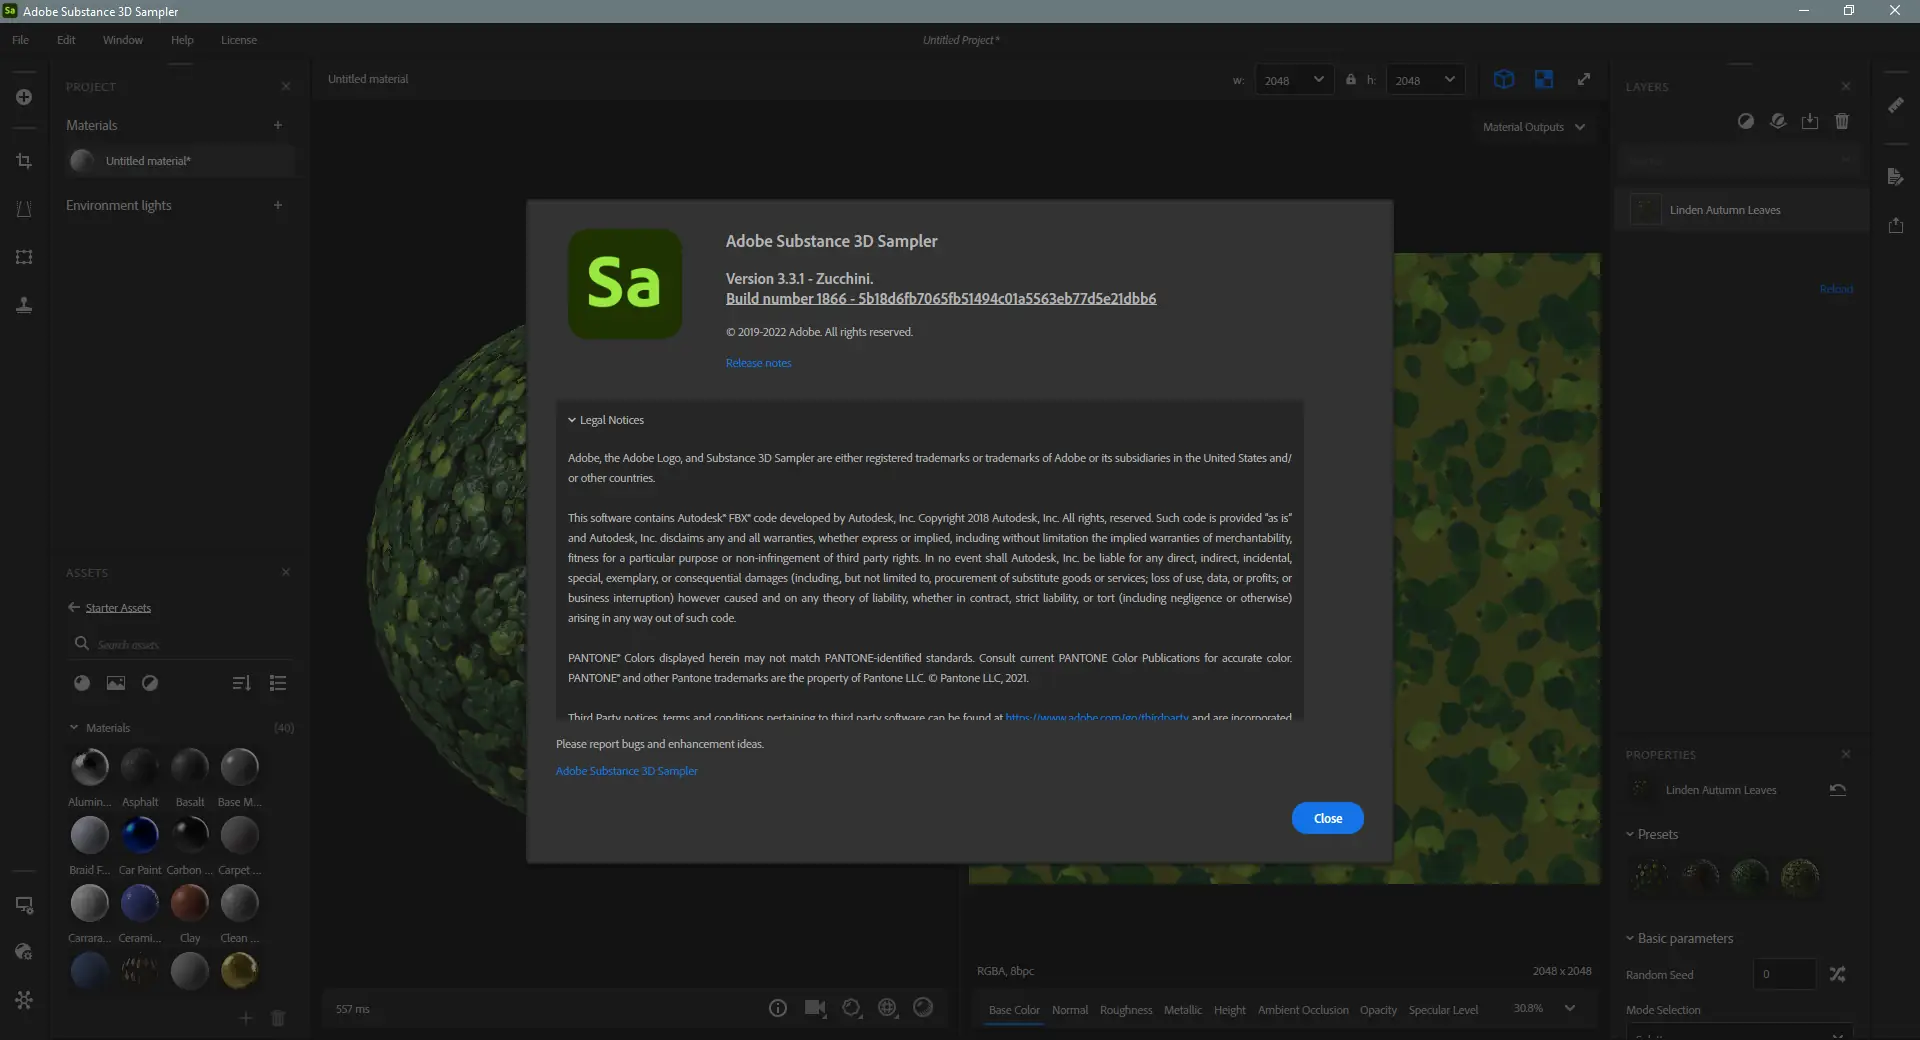This screenshot has height=1040, width=1920.
Task: Add a material layer in Layers panel
Action: (1778, 121)
